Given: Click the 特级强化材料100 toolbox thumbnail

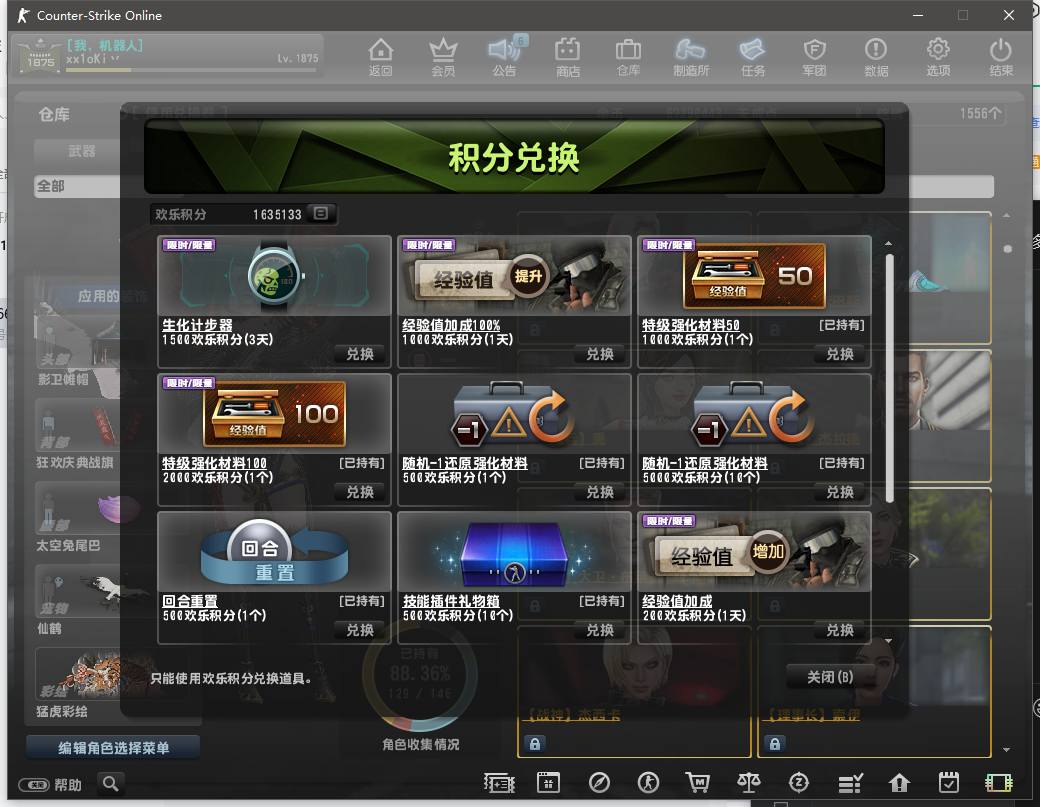Looking at the screenshot, I should pos(275,414).
